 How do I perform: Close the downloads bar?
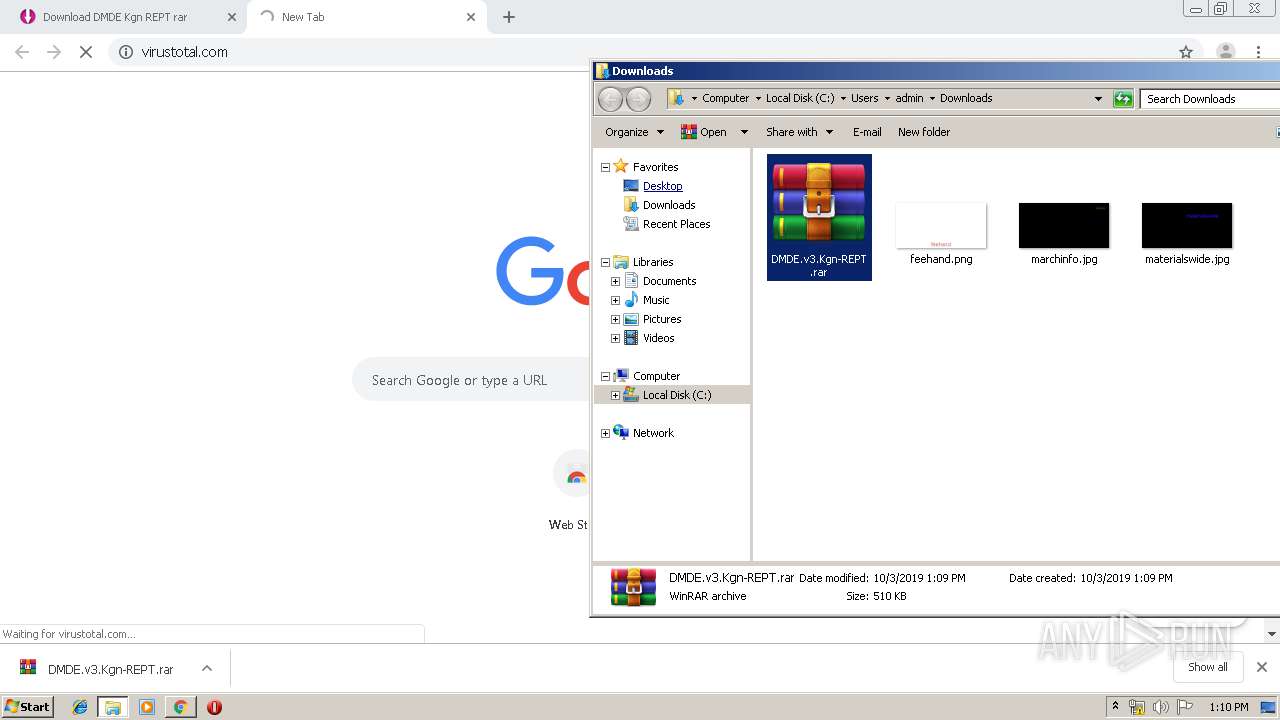pos(1262,667)
